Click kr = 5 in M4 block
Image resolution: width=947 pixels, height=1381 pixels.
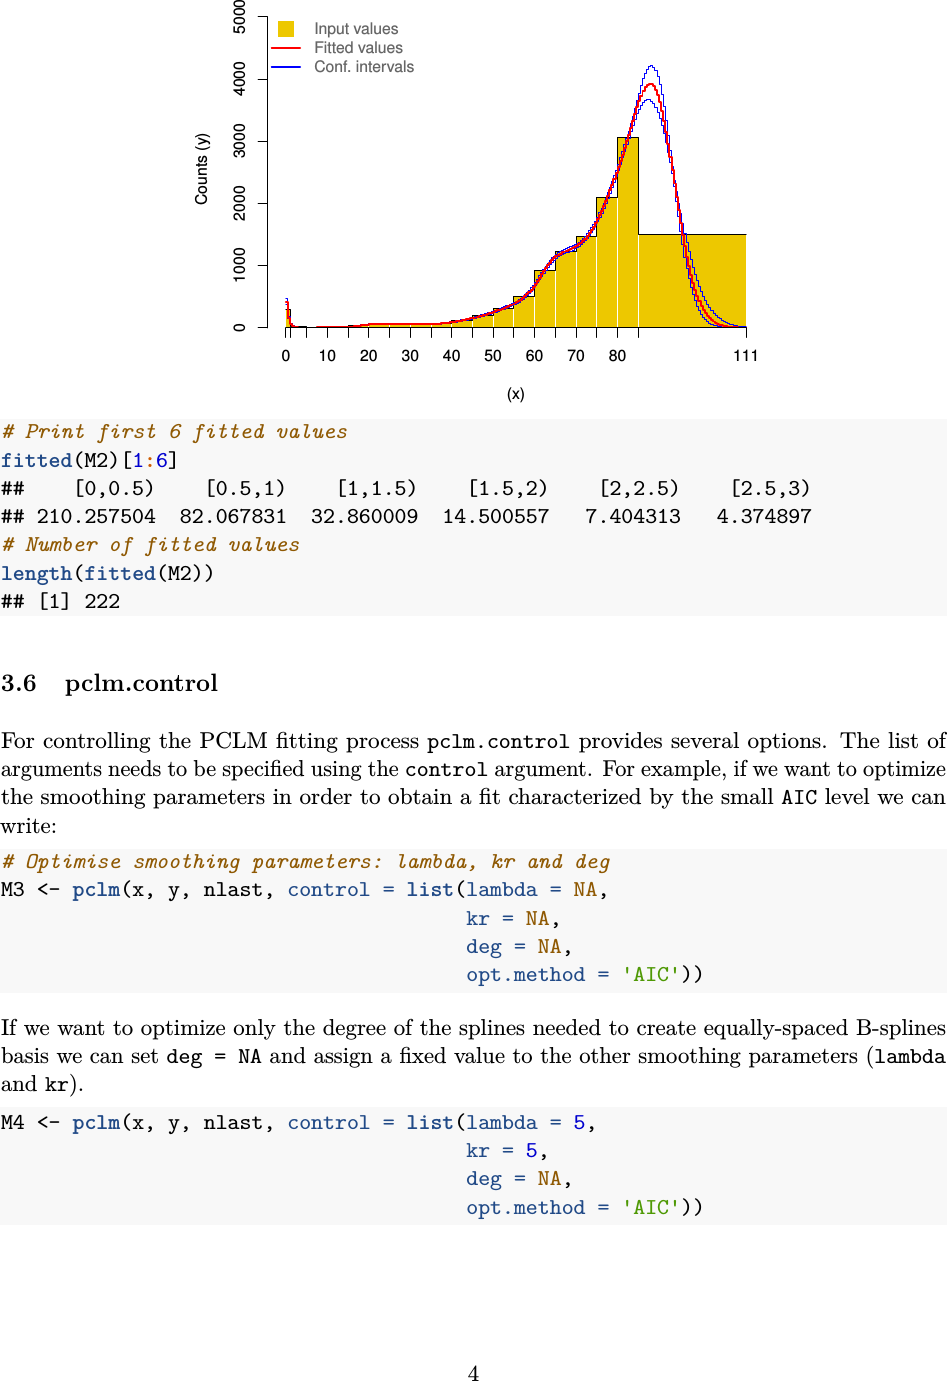point(506,1151)
